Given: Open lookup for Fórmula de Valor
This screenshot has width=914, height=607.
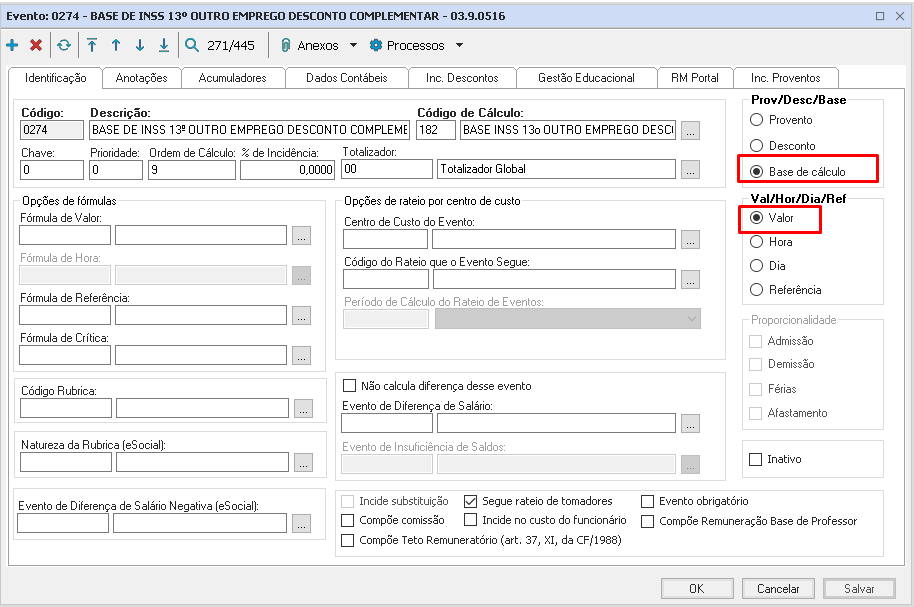Looking at the screenshot, I should pyautogui.click(x=301, y=236).
